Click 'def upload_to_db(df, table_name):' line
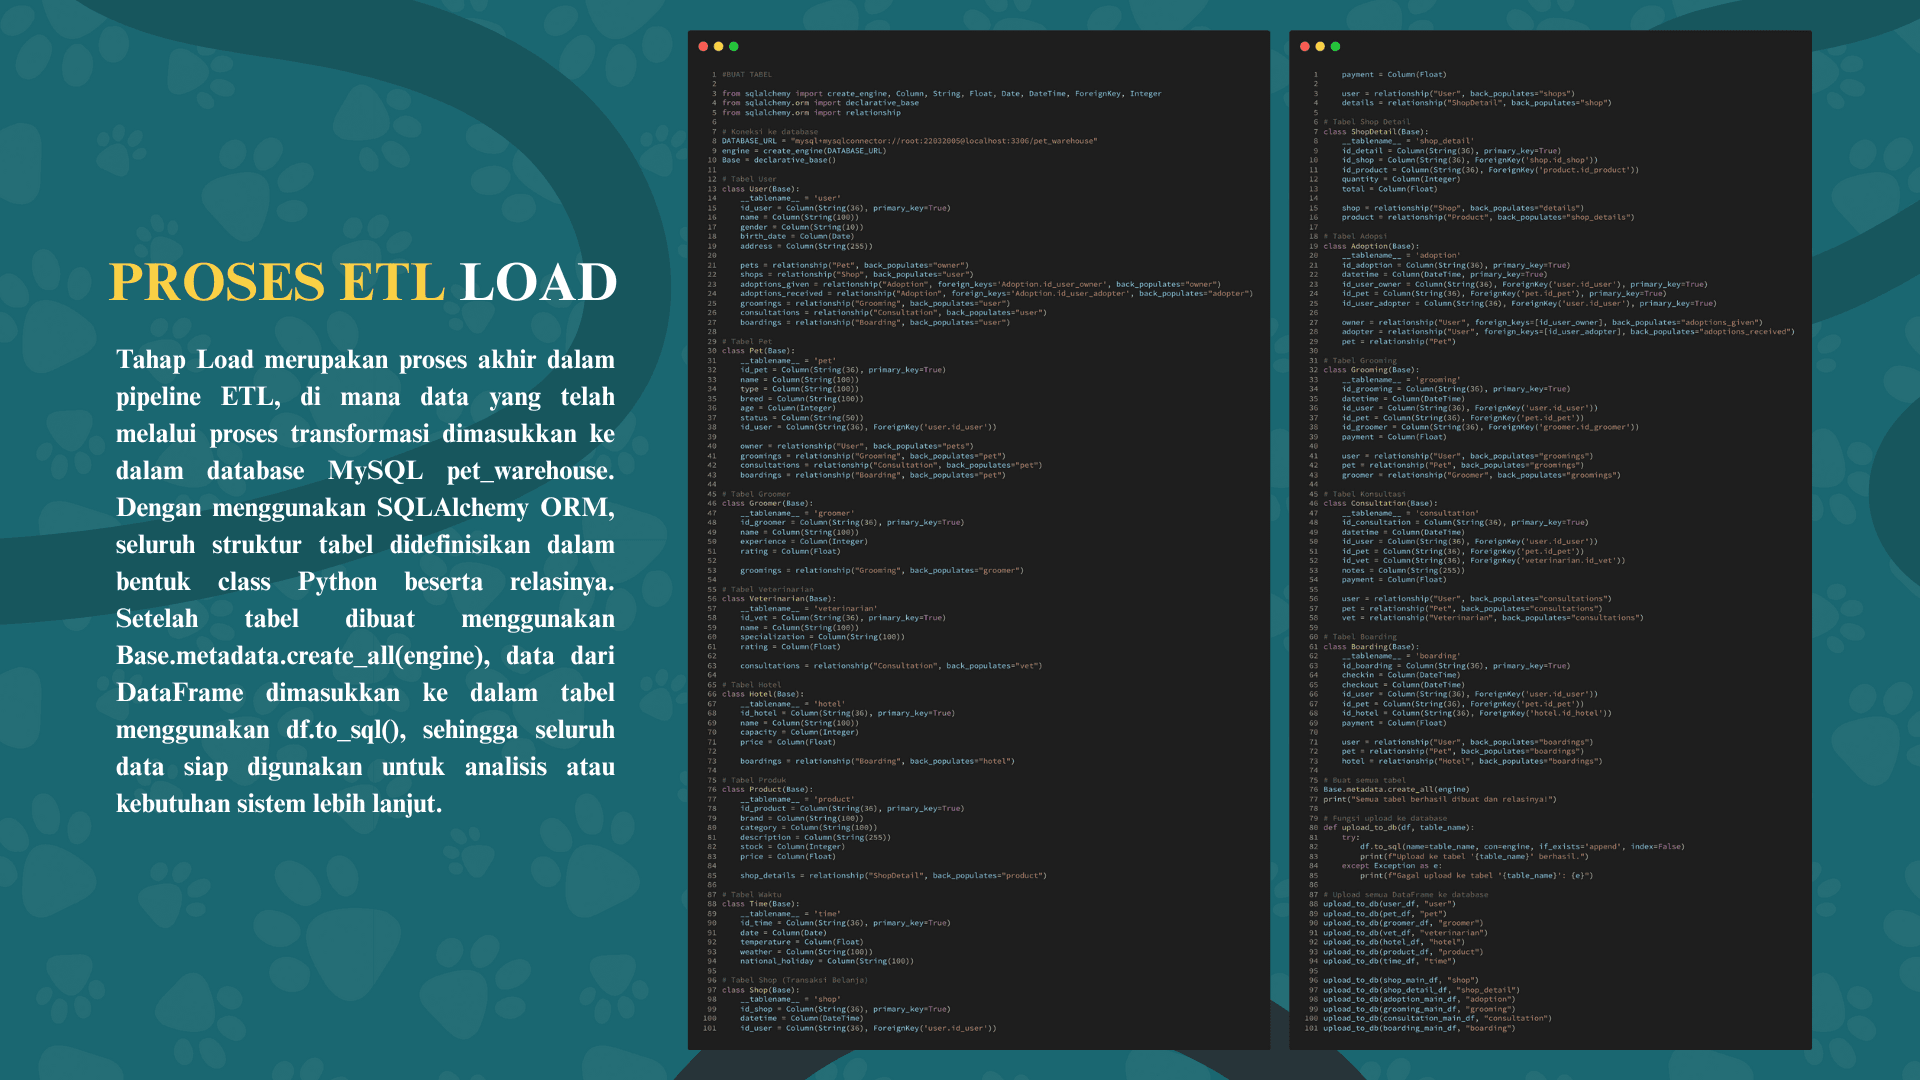The width and height of the screenshot is (1920, 1080). (x=1397, y=828)
